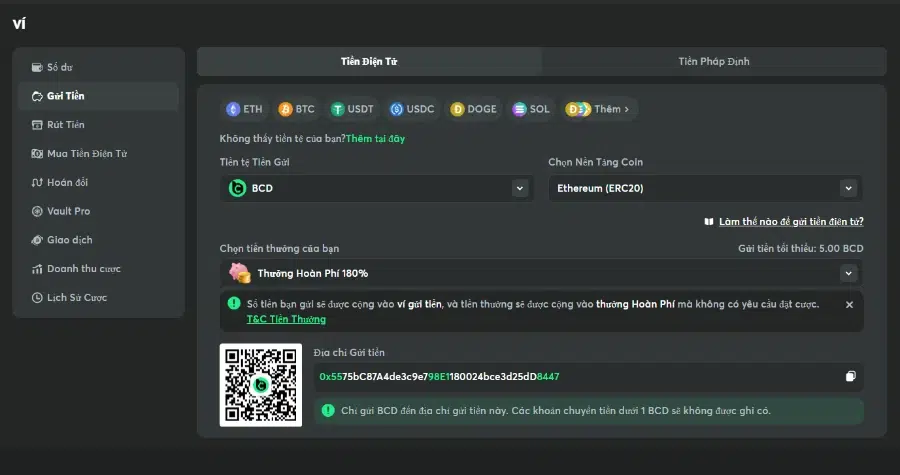Open Vault Pro from sidebar

(x=98, y=211)
